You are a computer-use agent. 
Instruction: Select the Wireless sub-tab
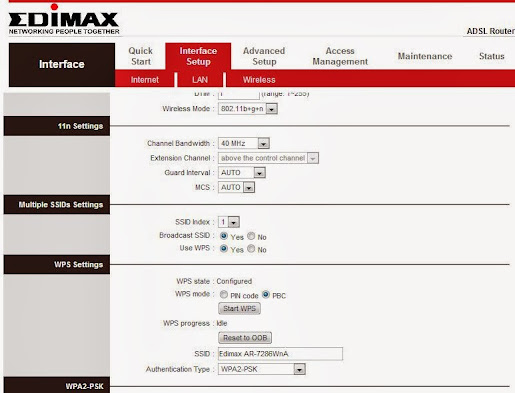pyautogui.click(x=259, y=80)
